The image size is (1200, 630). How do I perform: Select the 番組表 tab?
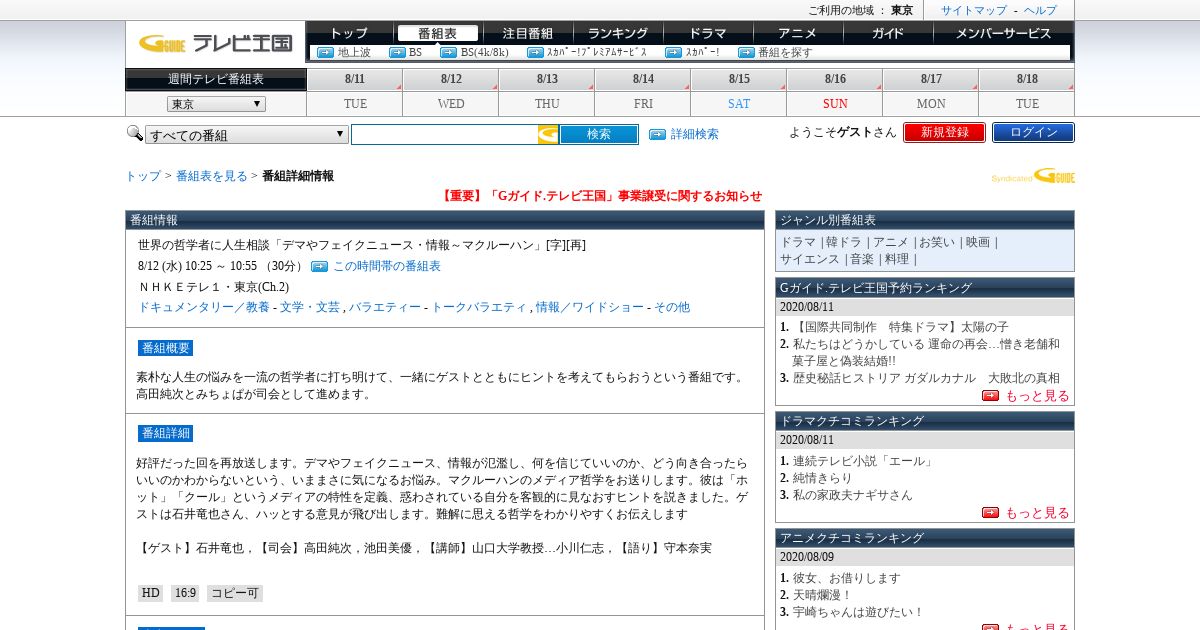[x=437, y=33]
